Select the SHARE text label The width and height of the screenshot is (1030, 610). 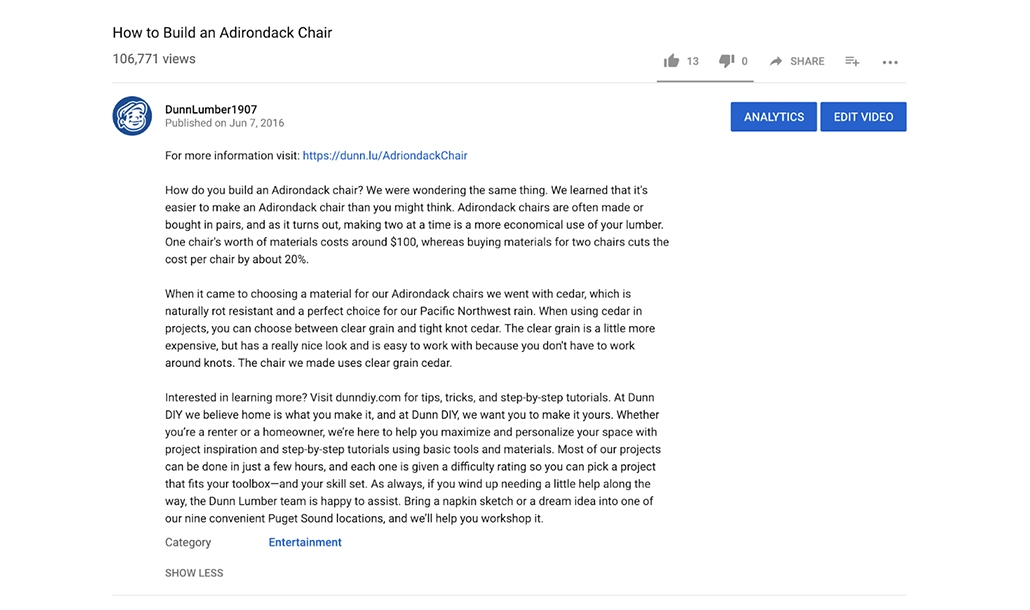click(807, 61)
